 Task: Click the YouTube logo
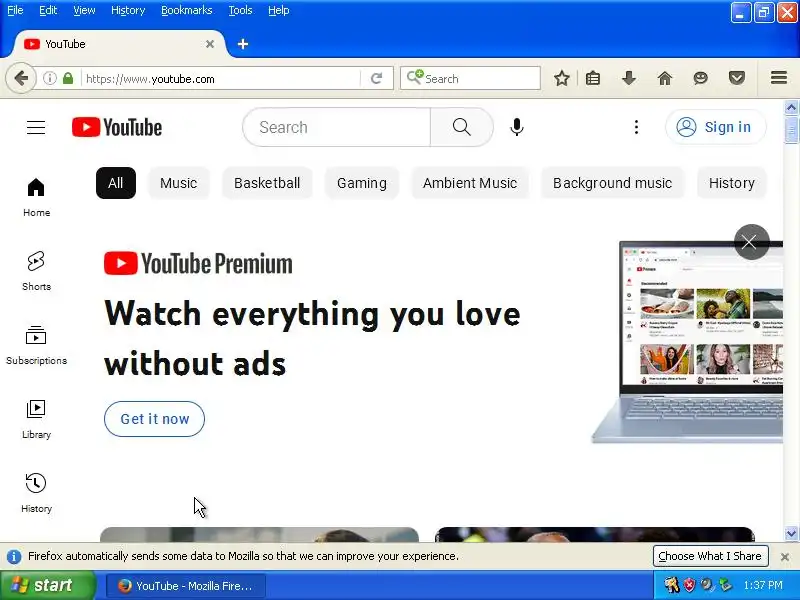point(117,127)
